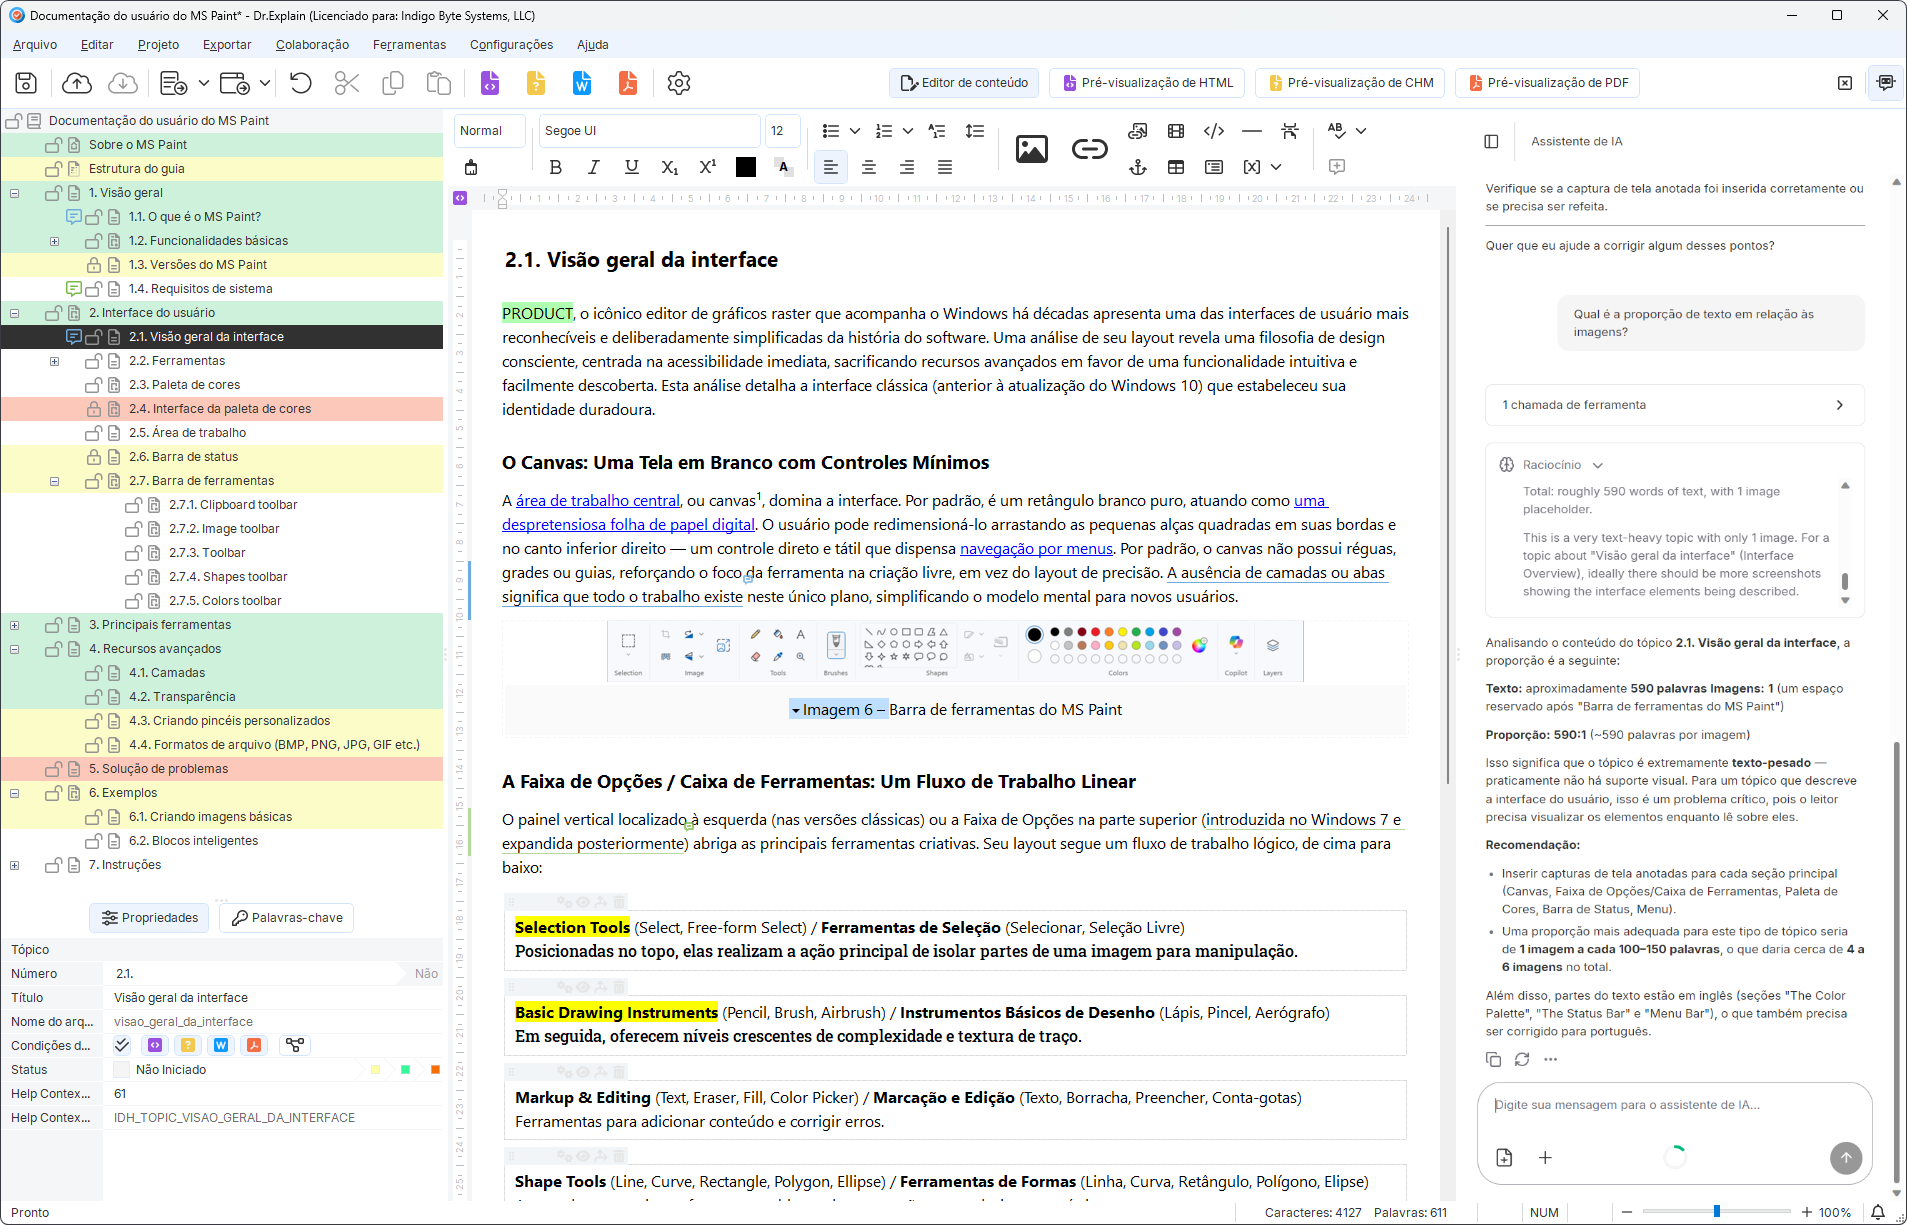The image size is (1907, 1225).
Task: Insert an image with the picture icon
Action: coord(1032,149)
